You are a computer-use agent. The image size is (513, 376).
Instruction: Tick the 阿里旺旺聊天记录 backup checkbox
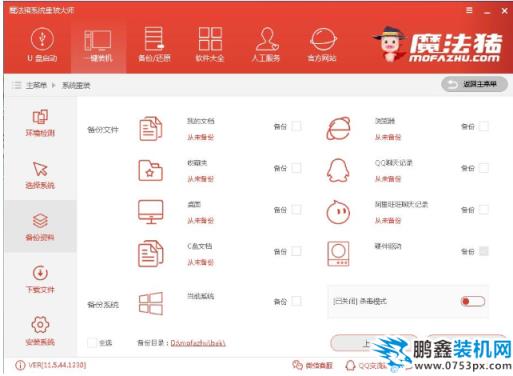pos(484,210)
